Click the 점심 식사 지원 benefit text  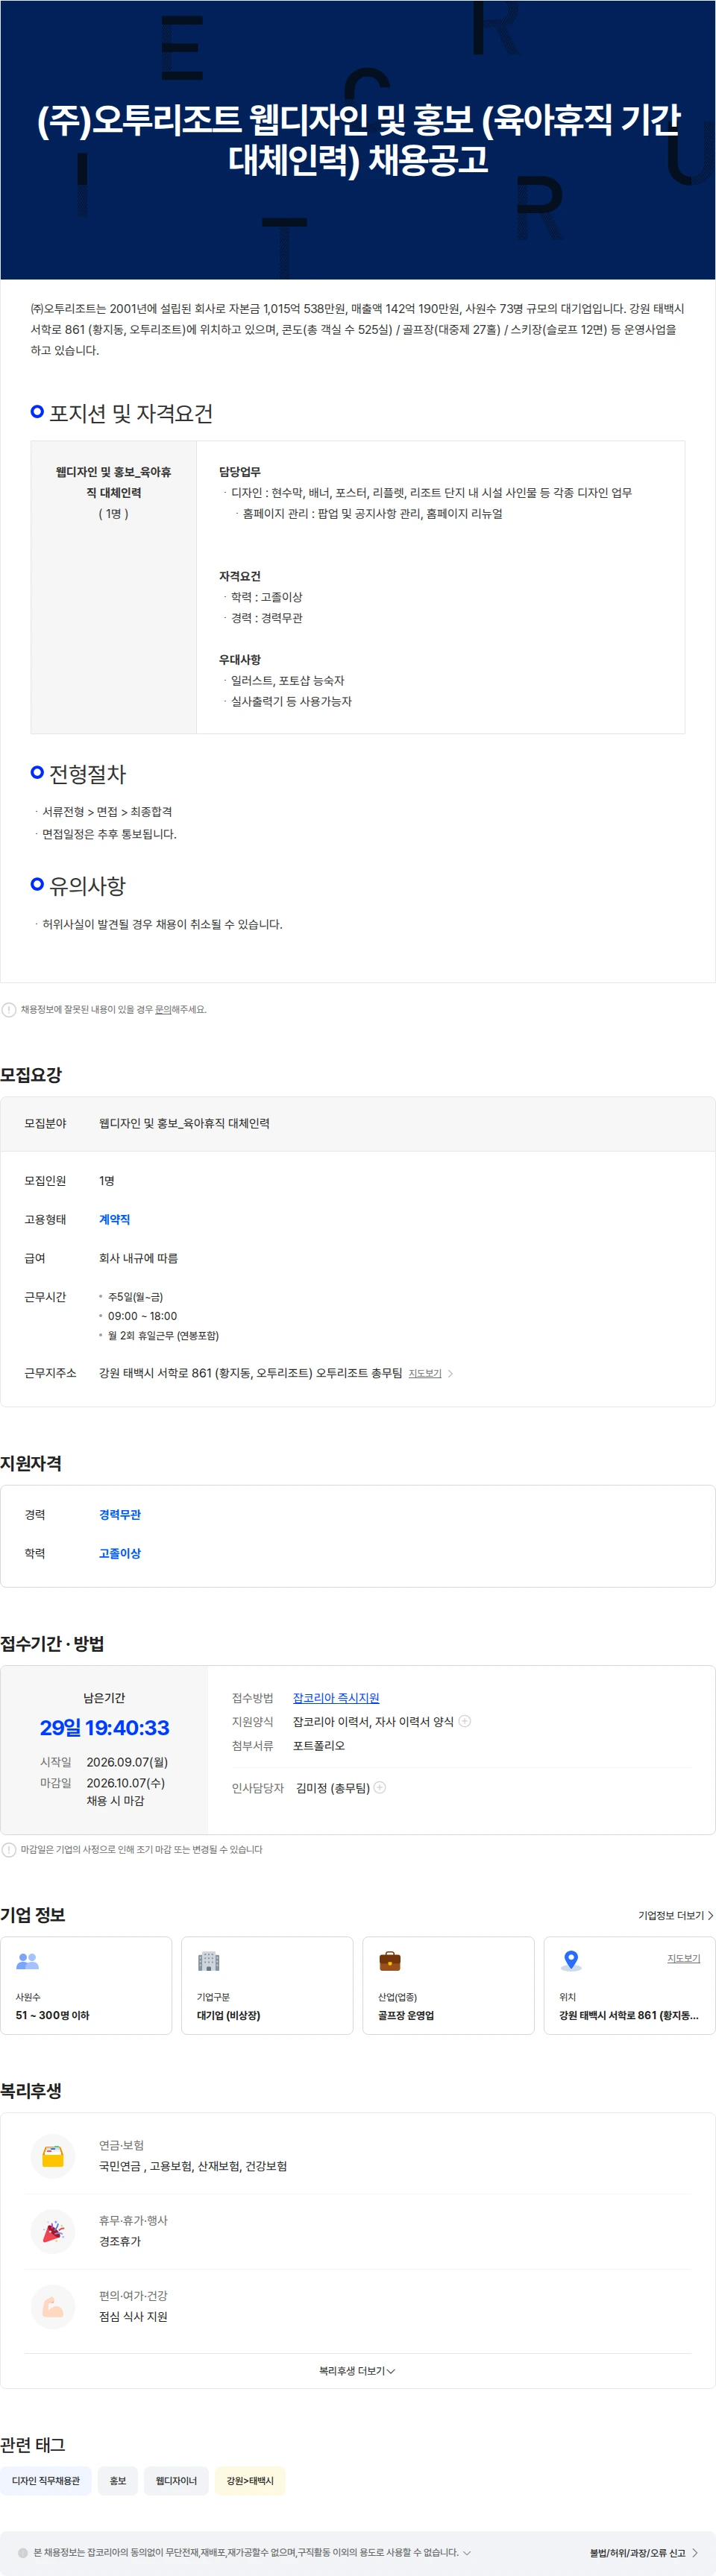tap(133, 2316)
